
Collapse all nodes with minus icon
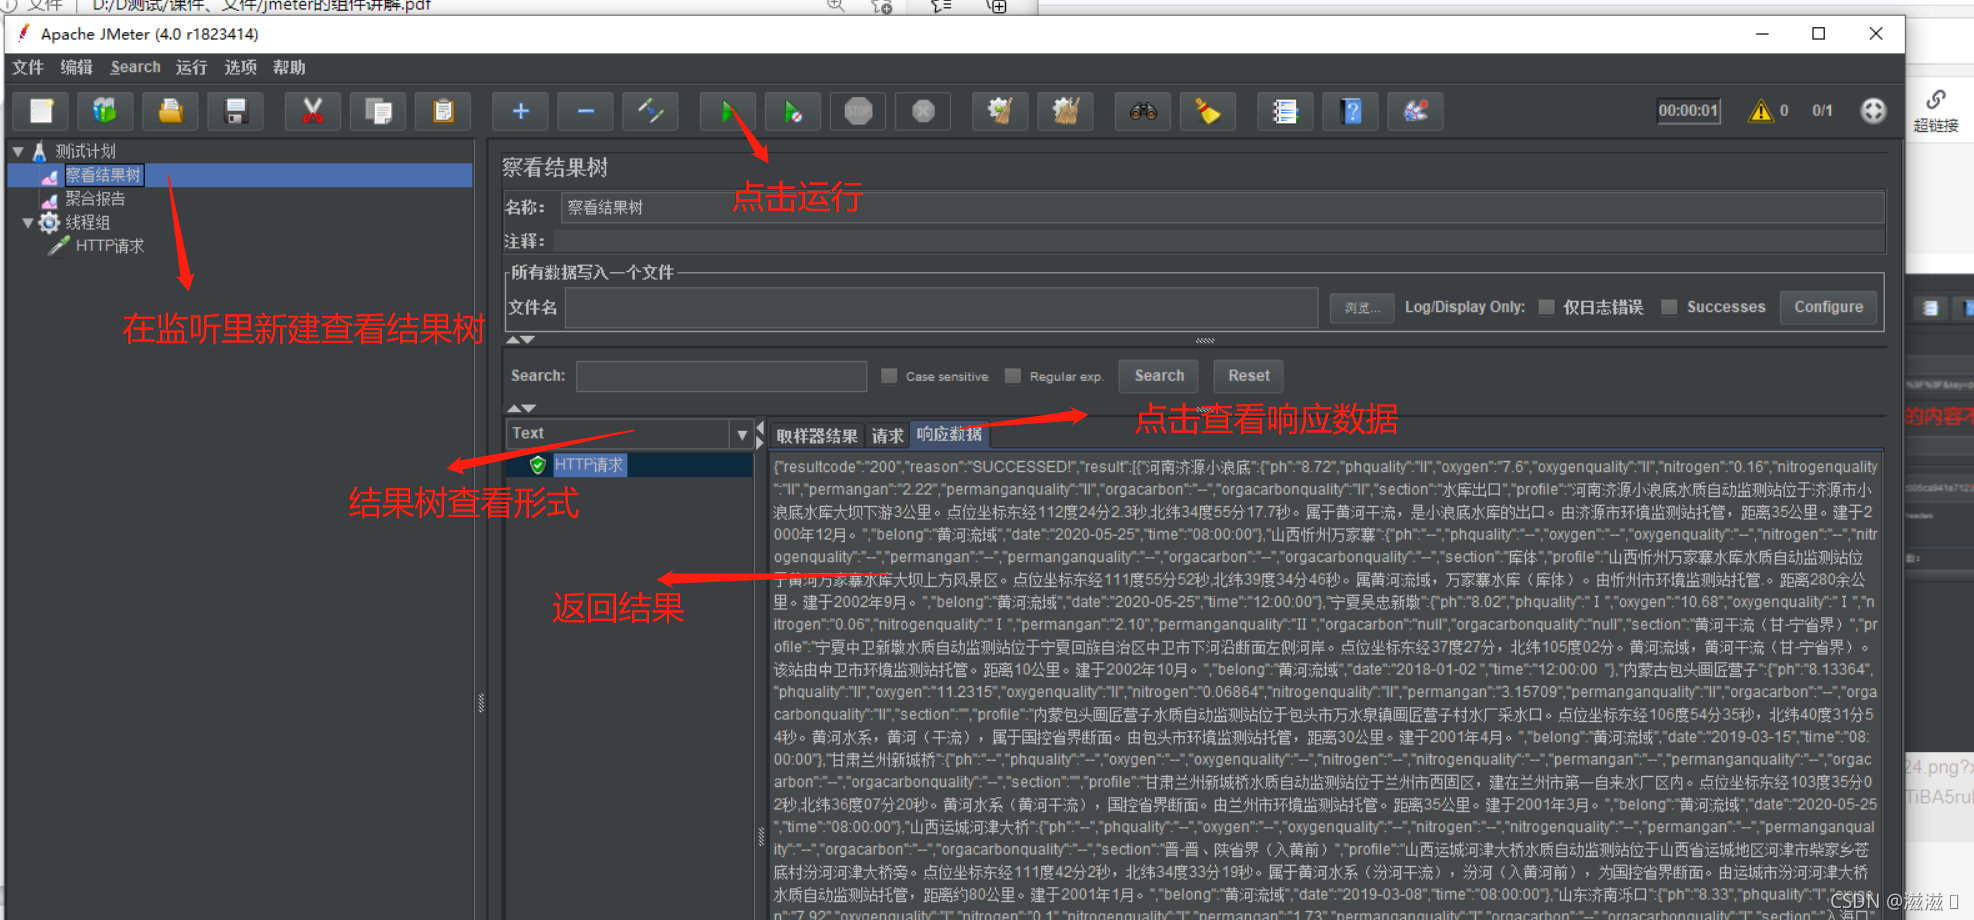click(586, 111)
